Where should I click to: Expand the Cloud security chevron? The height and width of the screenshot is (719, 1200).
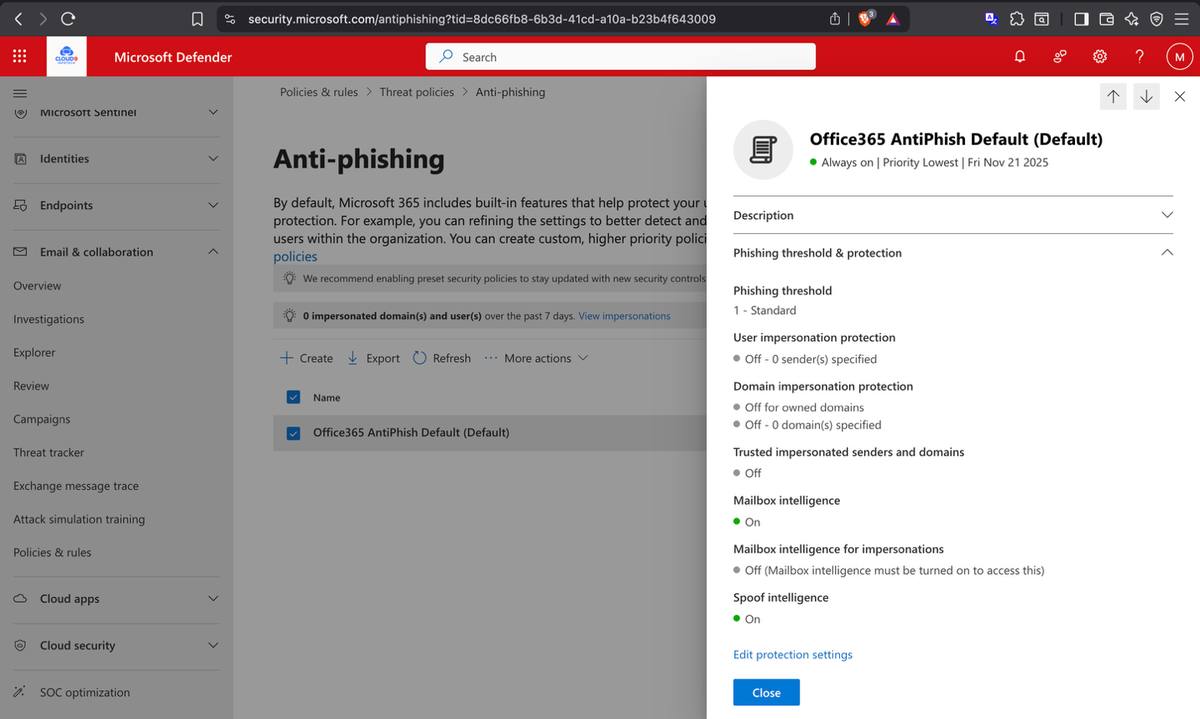click(x=213, y=645)
